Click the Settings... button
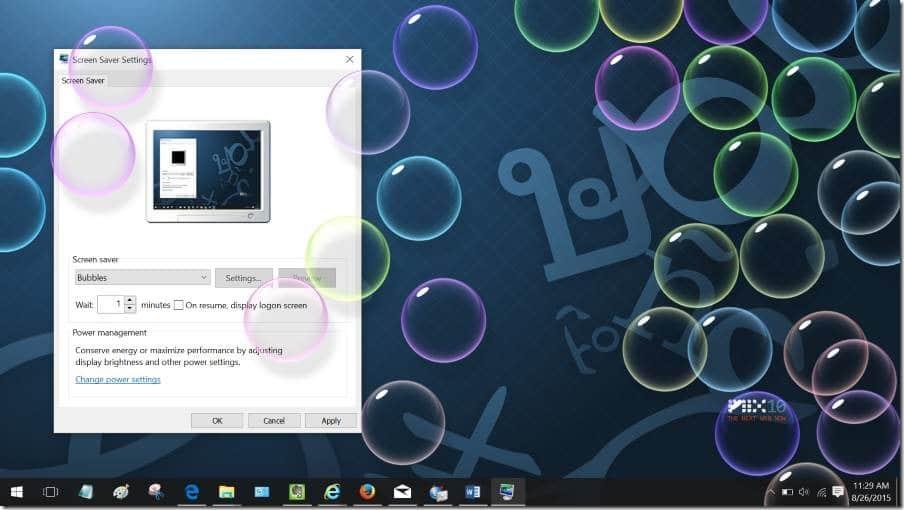 pos(244,277)
